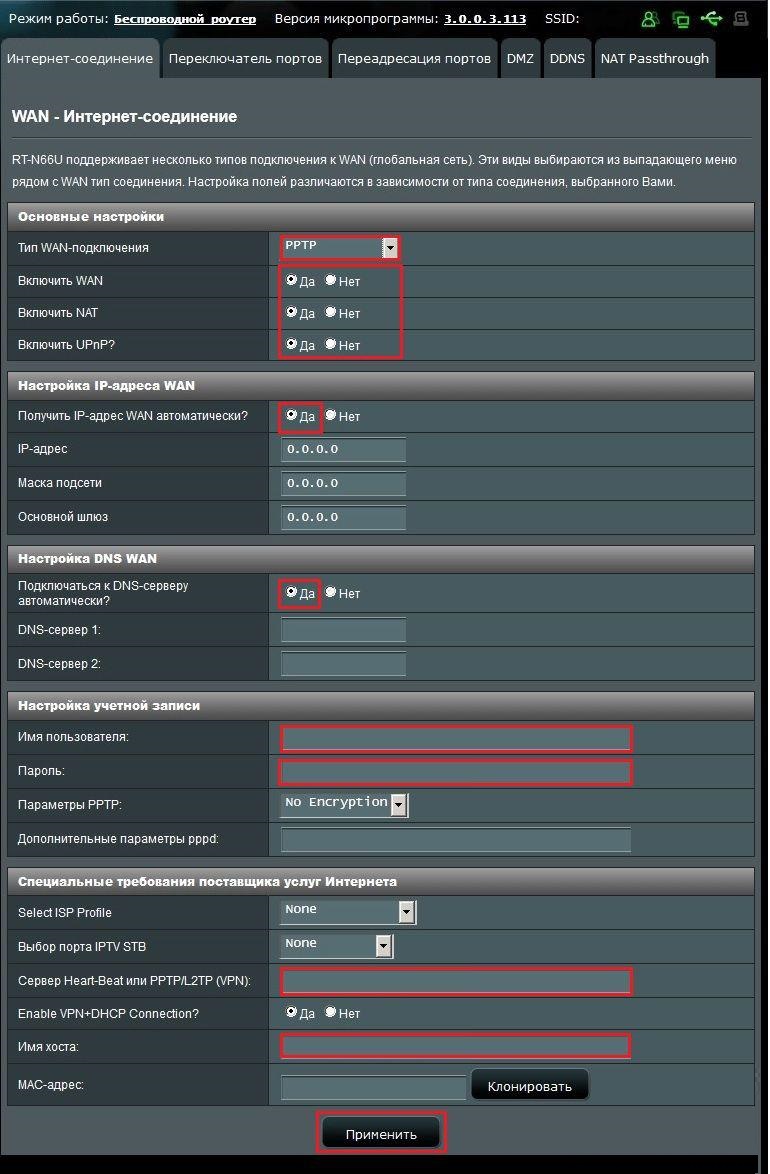This screenshot has height=1174, width=770.
Task: Open firmware version 3.0.0.3.113 link
Action: pos(485,19)
